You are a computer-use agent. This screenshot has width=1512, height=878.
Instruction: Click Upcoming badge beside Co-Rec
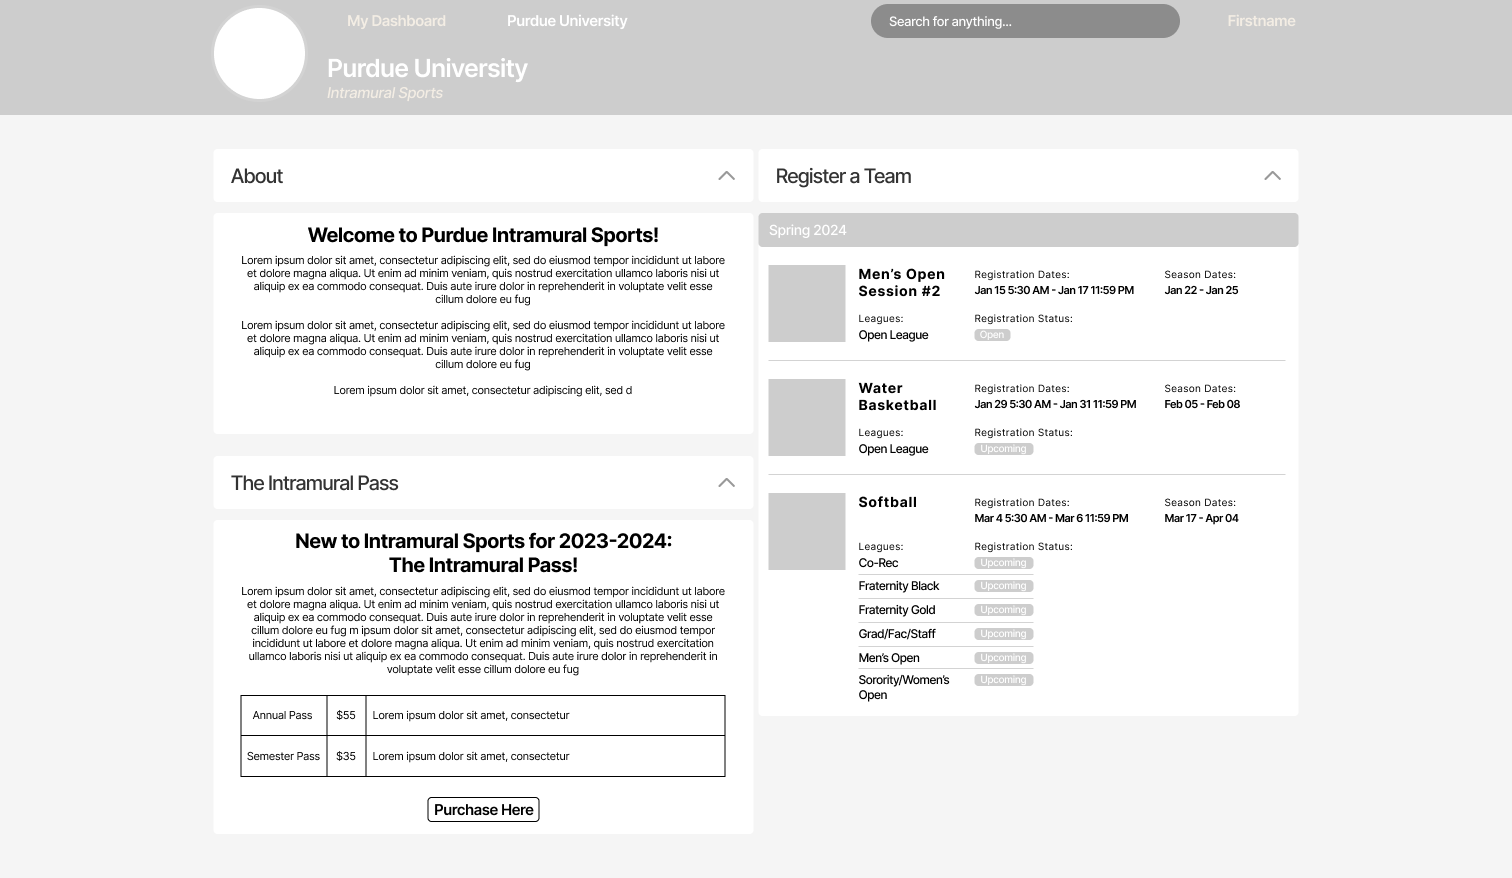coord(1004,563)
